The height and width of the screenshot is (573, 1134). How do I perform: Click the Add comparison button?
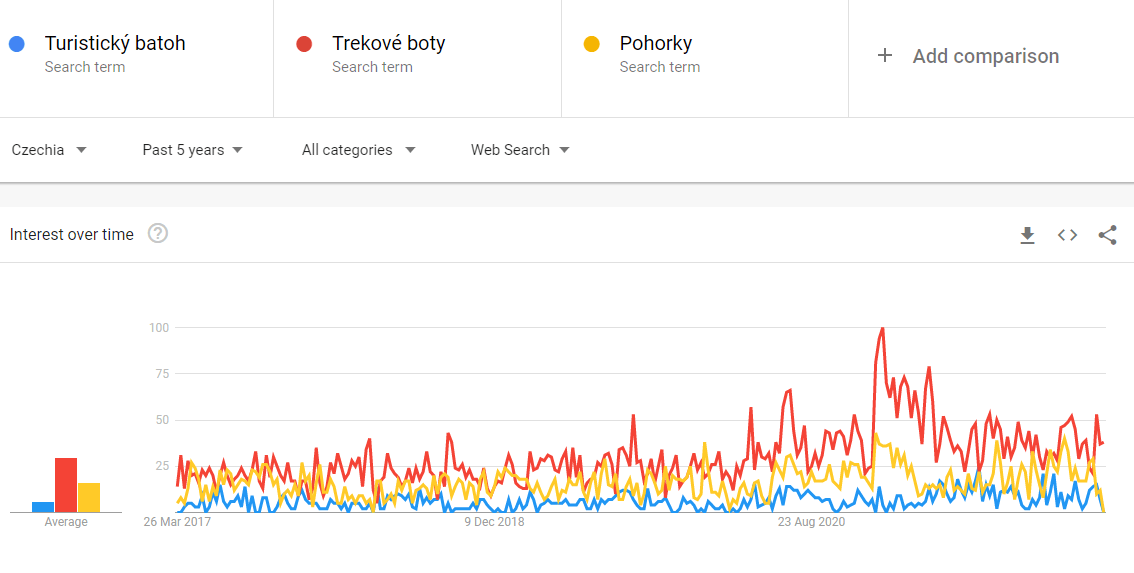[x=985, y=56]
